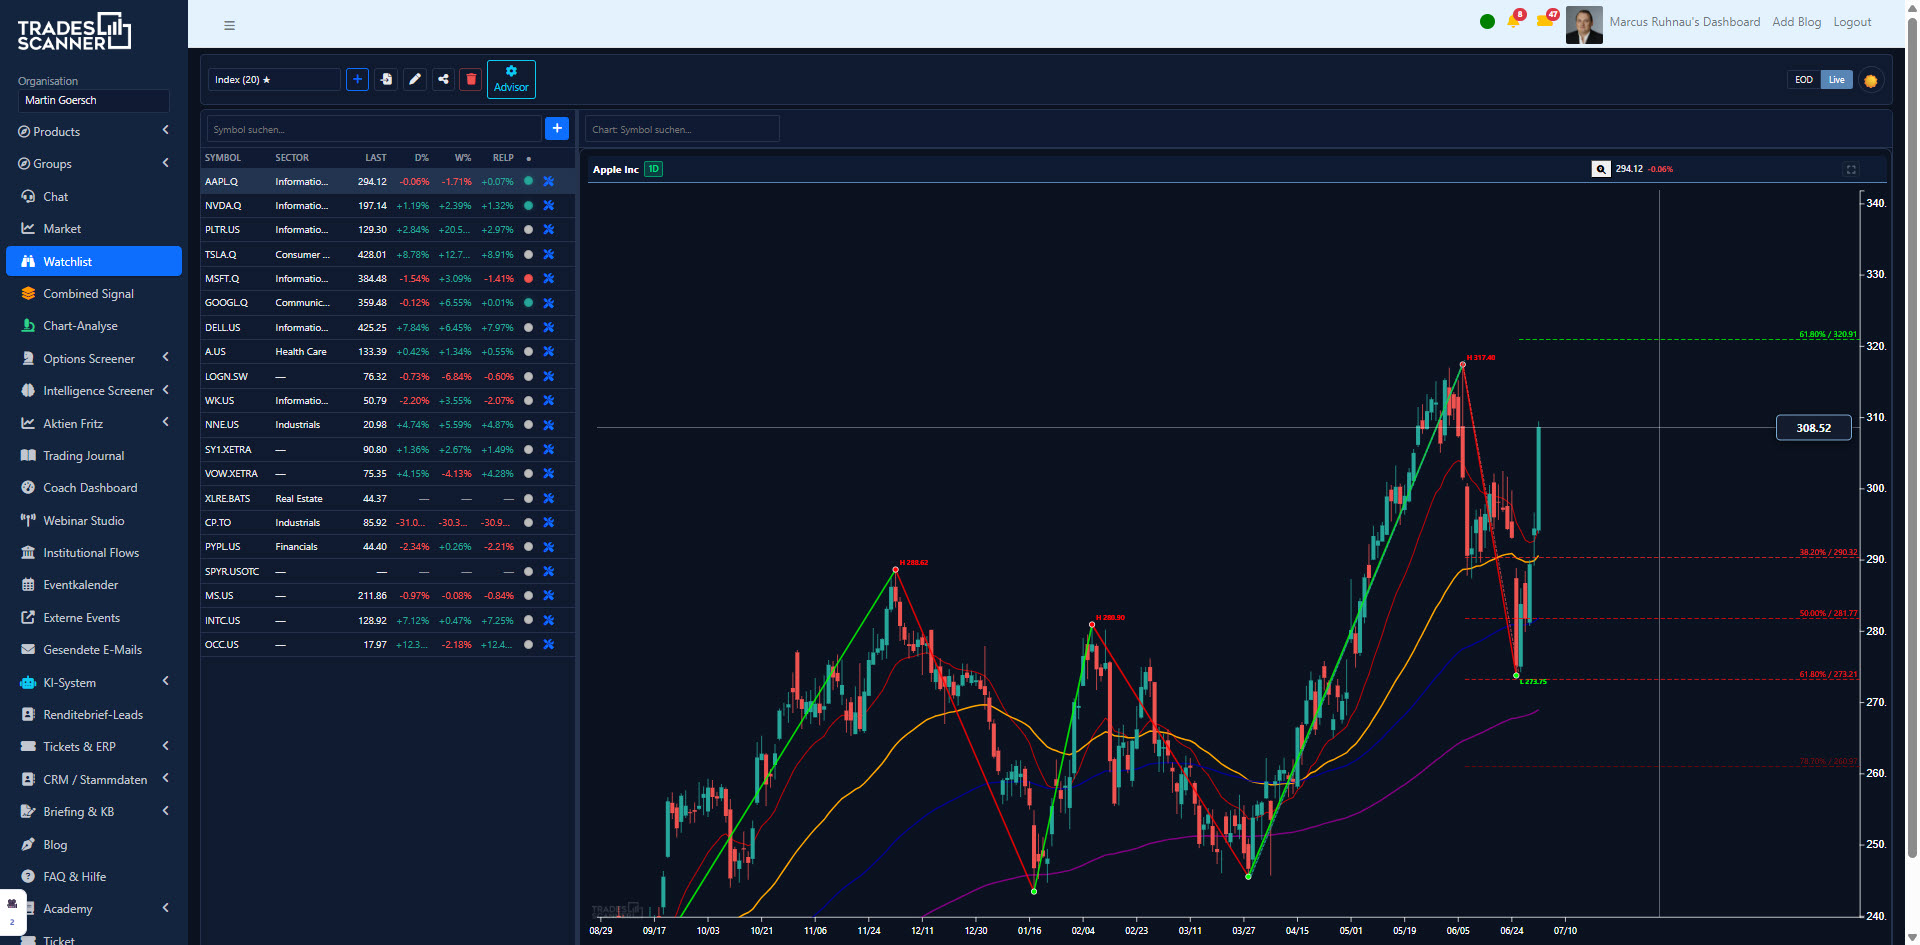
Task: Click the pencil edit watchlist icon
Action: coord(415,79)
